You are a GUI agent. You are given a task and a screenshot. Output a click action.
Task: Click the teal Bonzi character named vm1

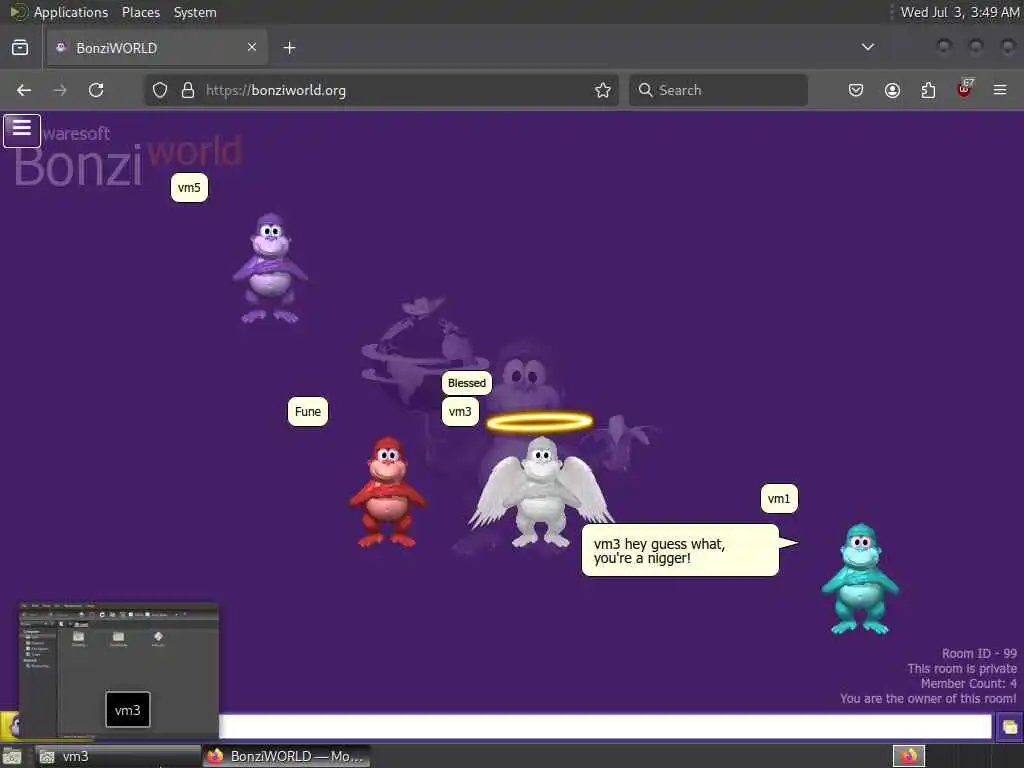click(860, 579)
